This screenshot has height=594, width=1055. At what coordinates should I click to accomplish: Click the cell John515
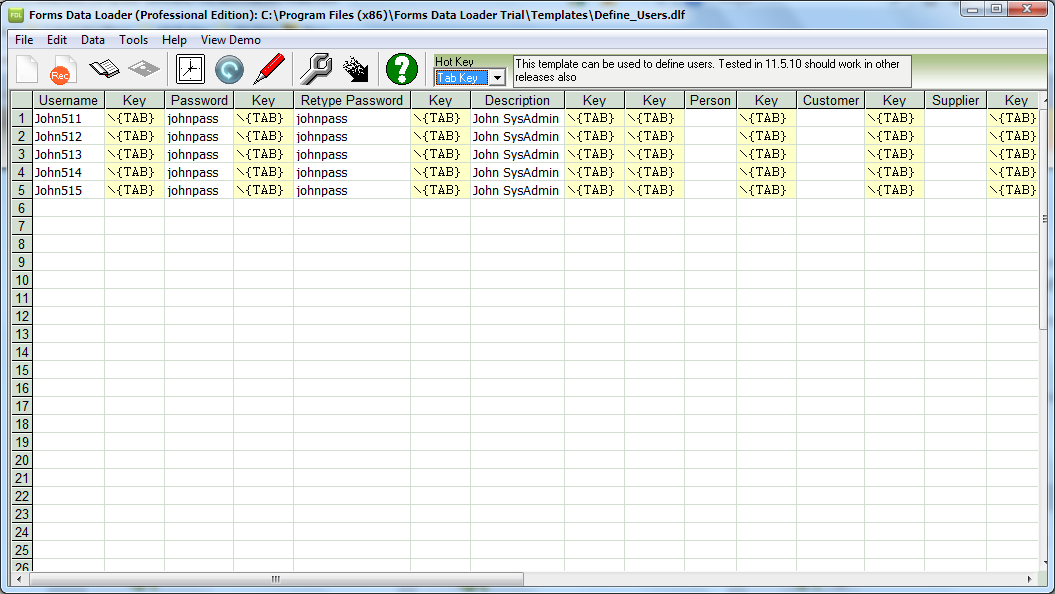pos(69,190)
